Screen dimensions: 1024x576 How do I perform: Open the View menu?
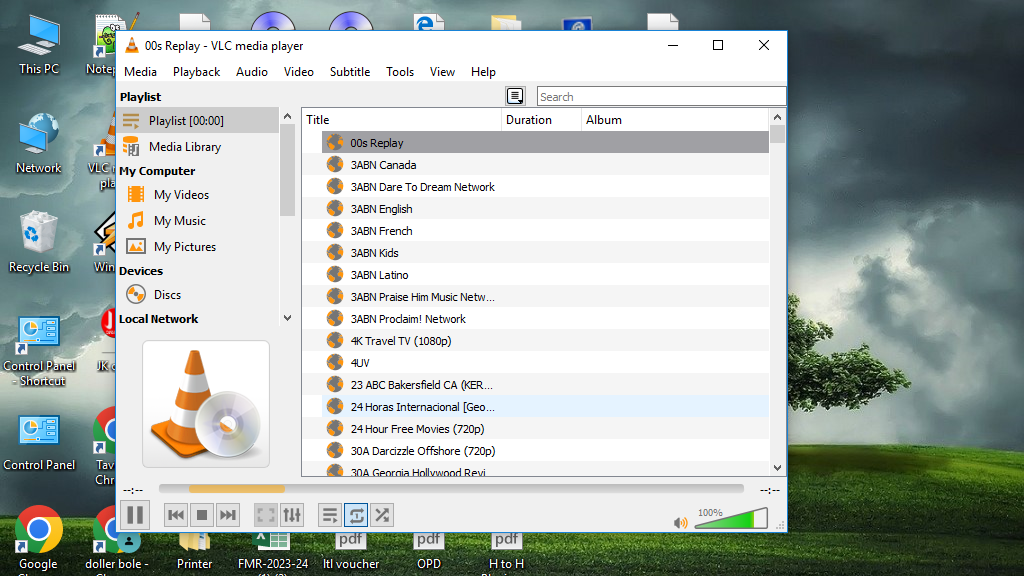coord(442,72)
